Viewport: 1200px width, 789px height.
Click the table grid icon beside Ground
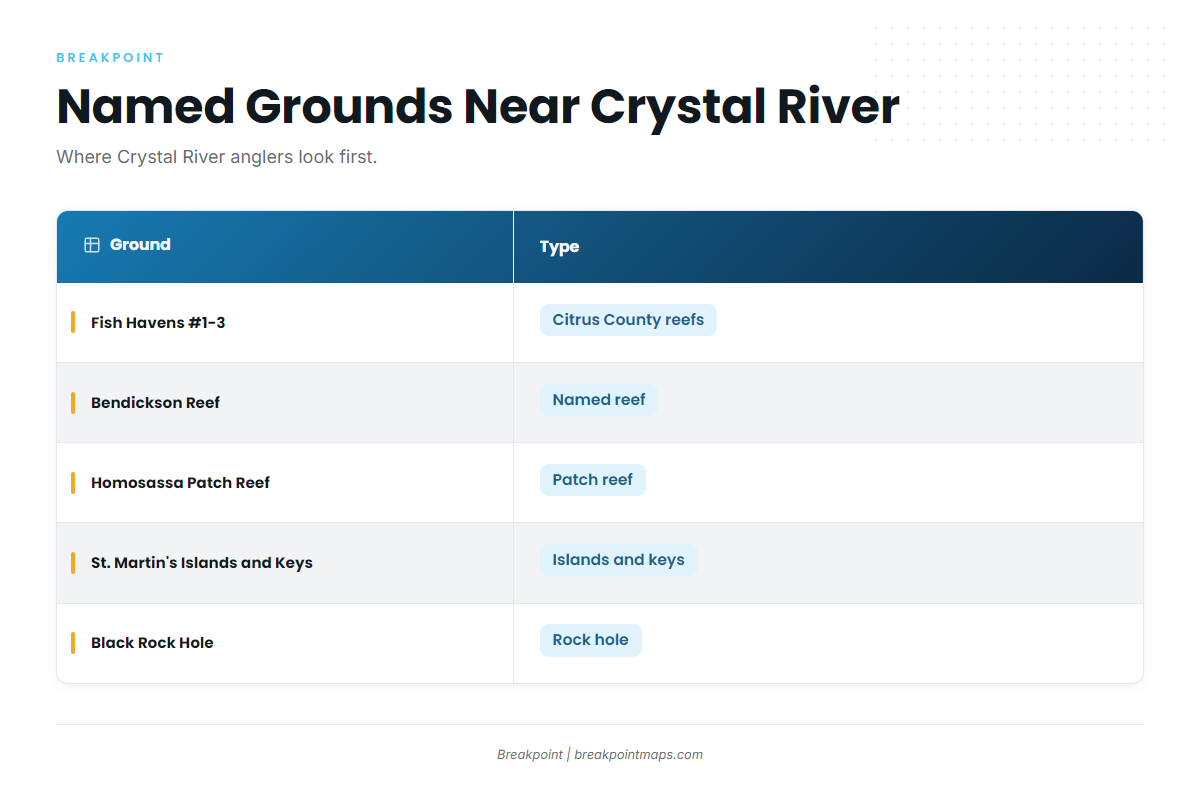pyautogui.click(x=92, y=245)
